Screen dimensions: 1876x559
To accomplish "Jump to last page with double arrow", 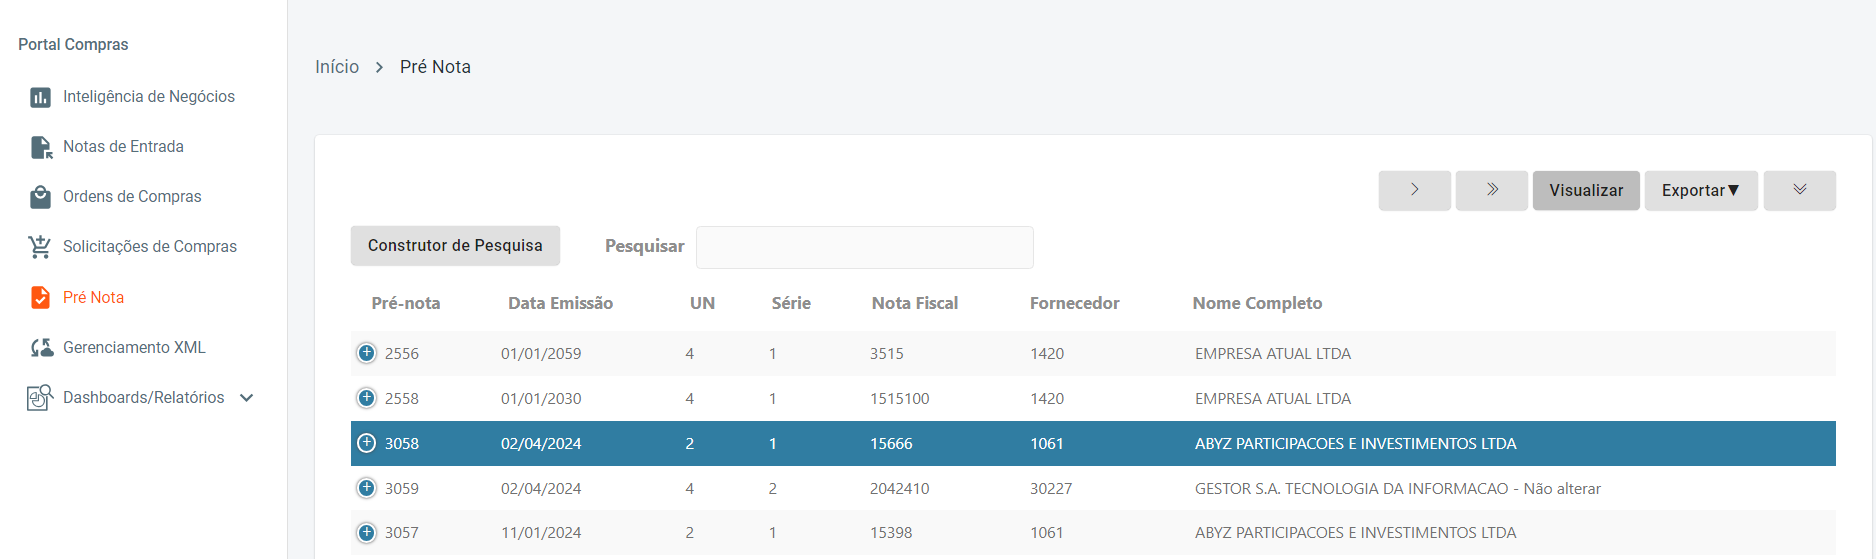I will coord(1491,190).
